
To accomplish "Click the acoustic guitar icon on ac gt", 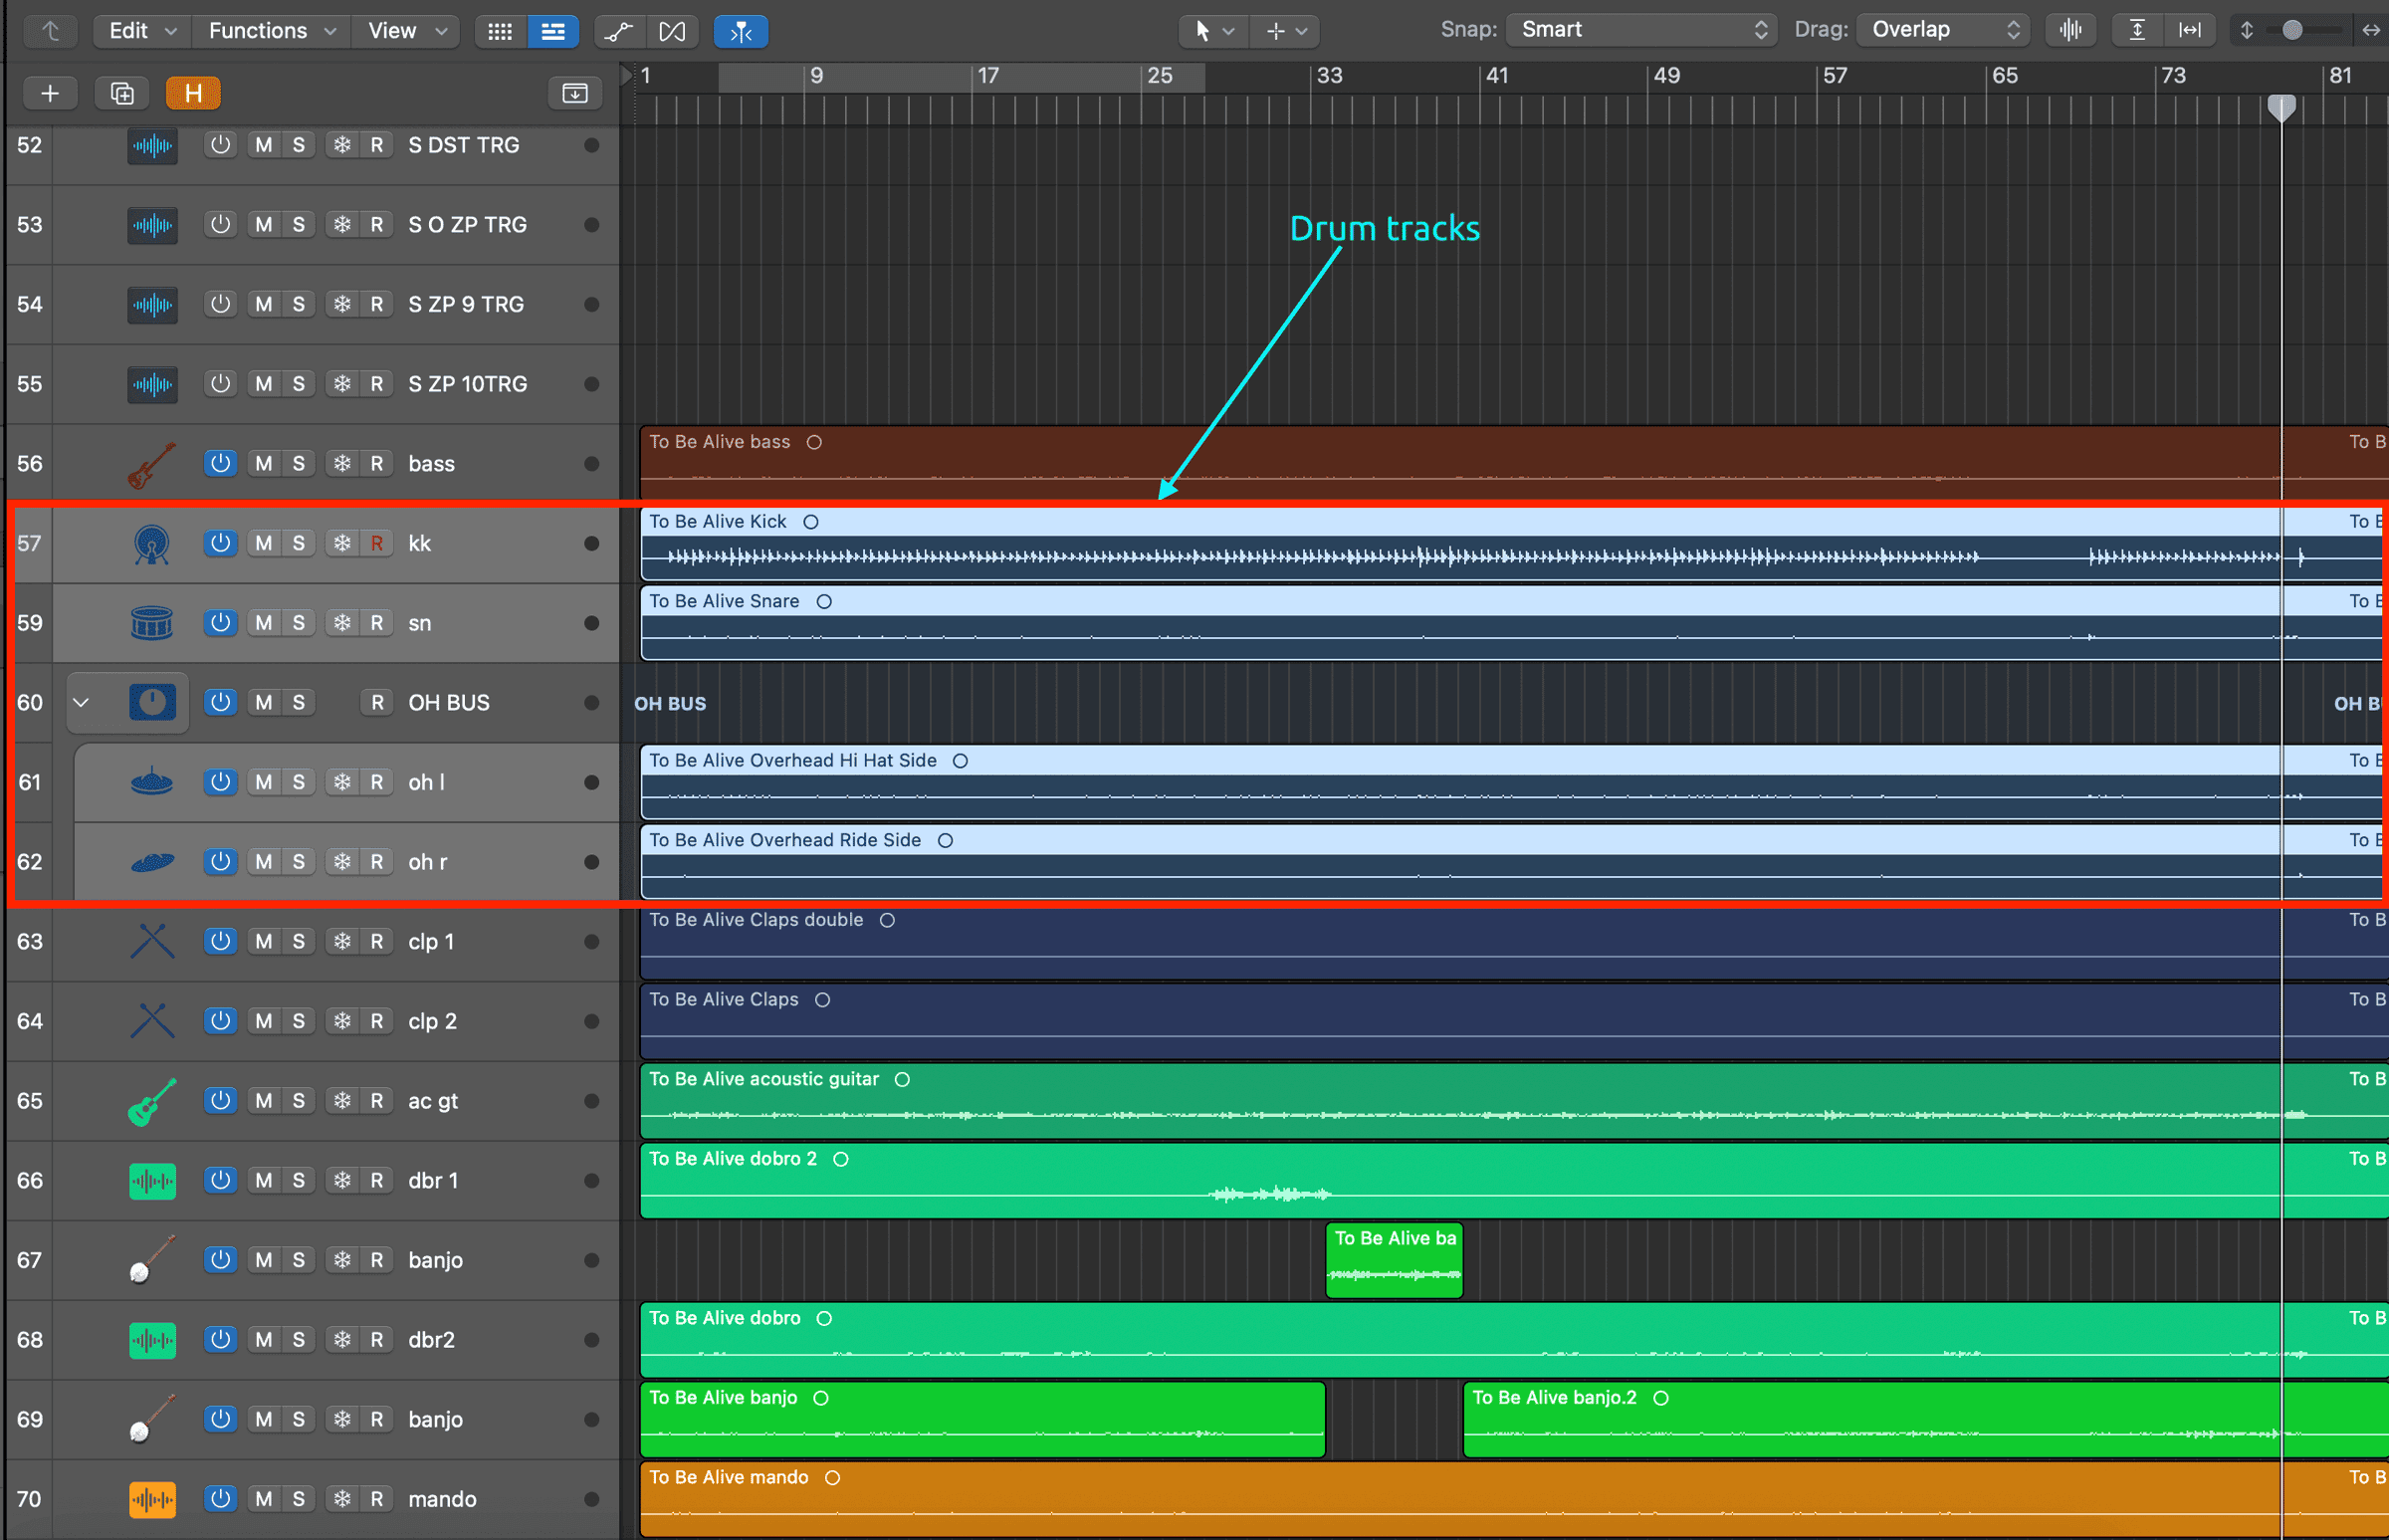I will [152, 1101].
